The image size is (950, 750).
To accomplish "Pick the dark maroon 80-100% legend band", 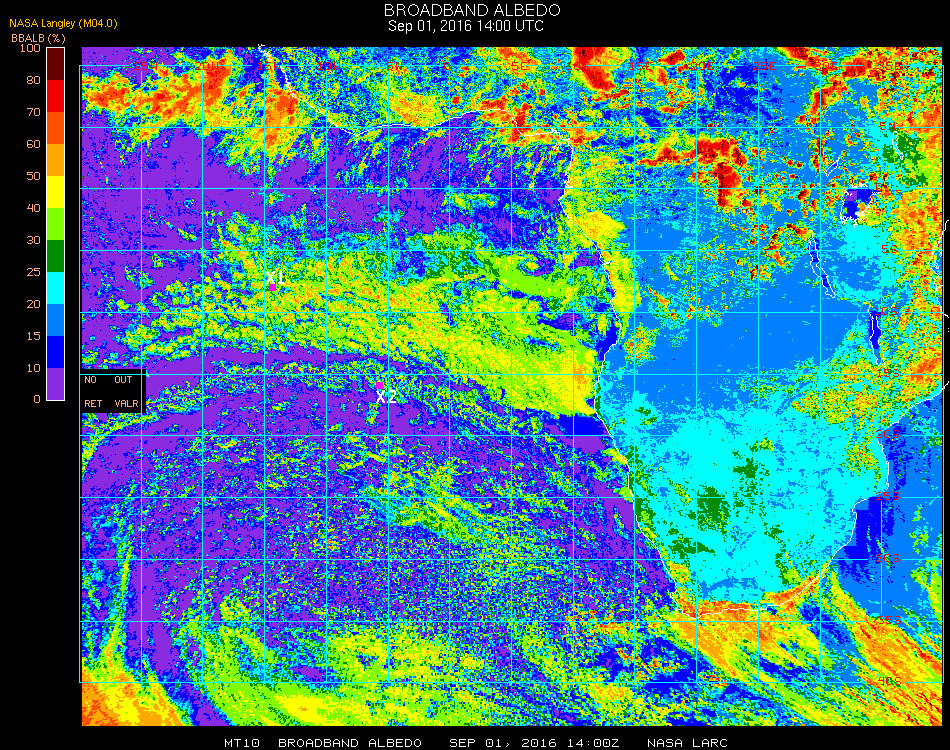I will tap(56, 64).
